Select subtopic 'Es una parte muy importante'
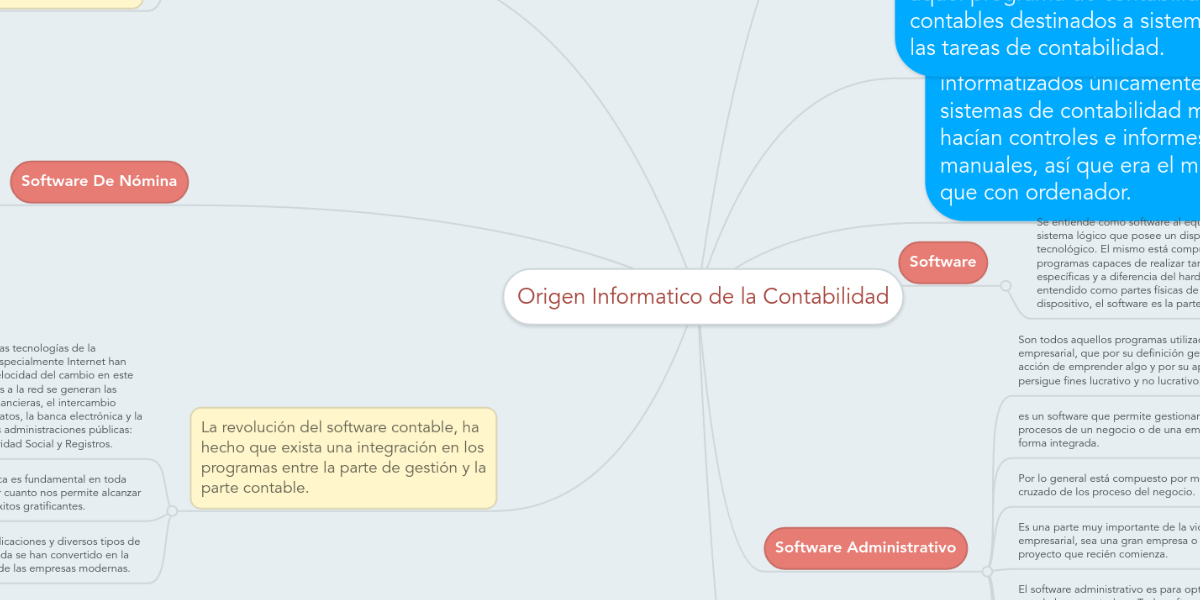Viewport: 1200px width, 600px height. pyautogui.click(x=1105, y=540)
